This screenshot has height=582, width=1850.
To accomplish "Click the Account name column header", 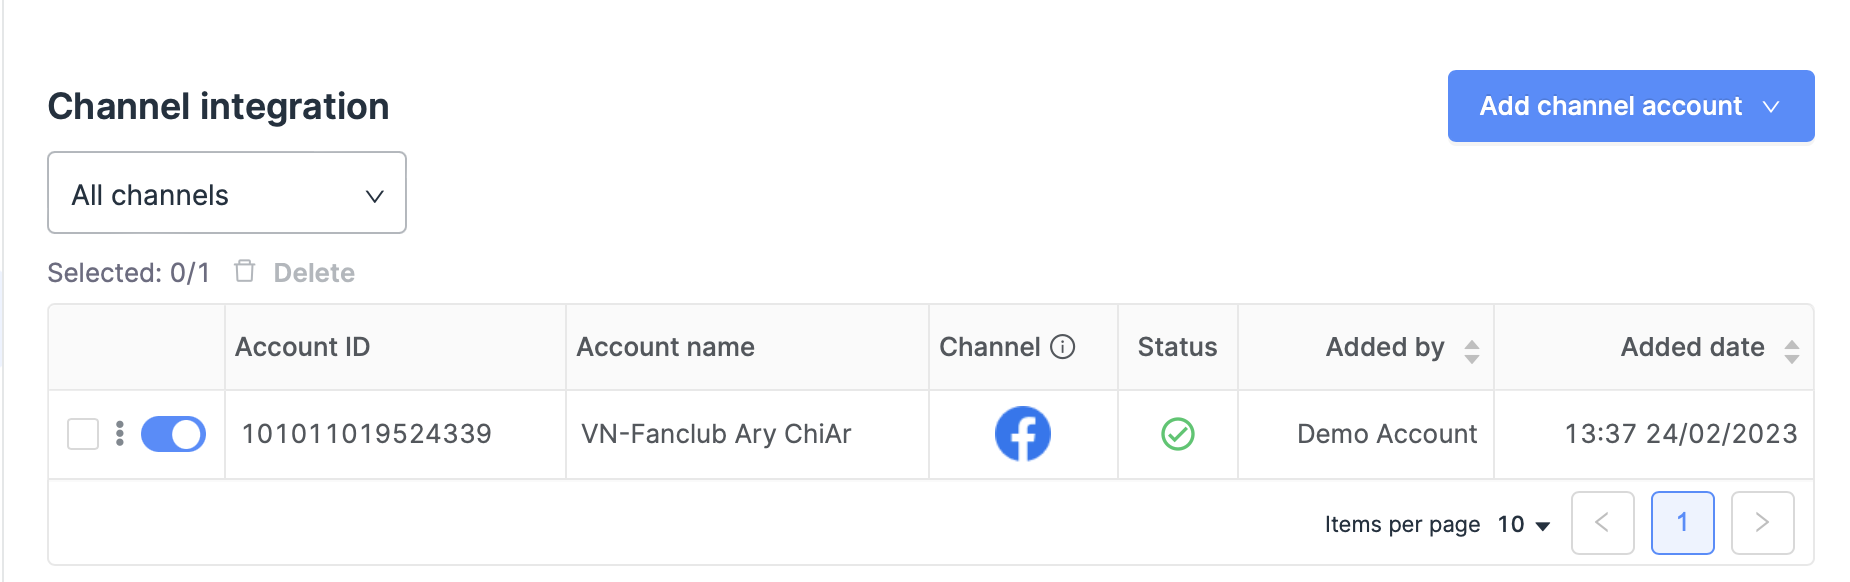I will point(665,347).
